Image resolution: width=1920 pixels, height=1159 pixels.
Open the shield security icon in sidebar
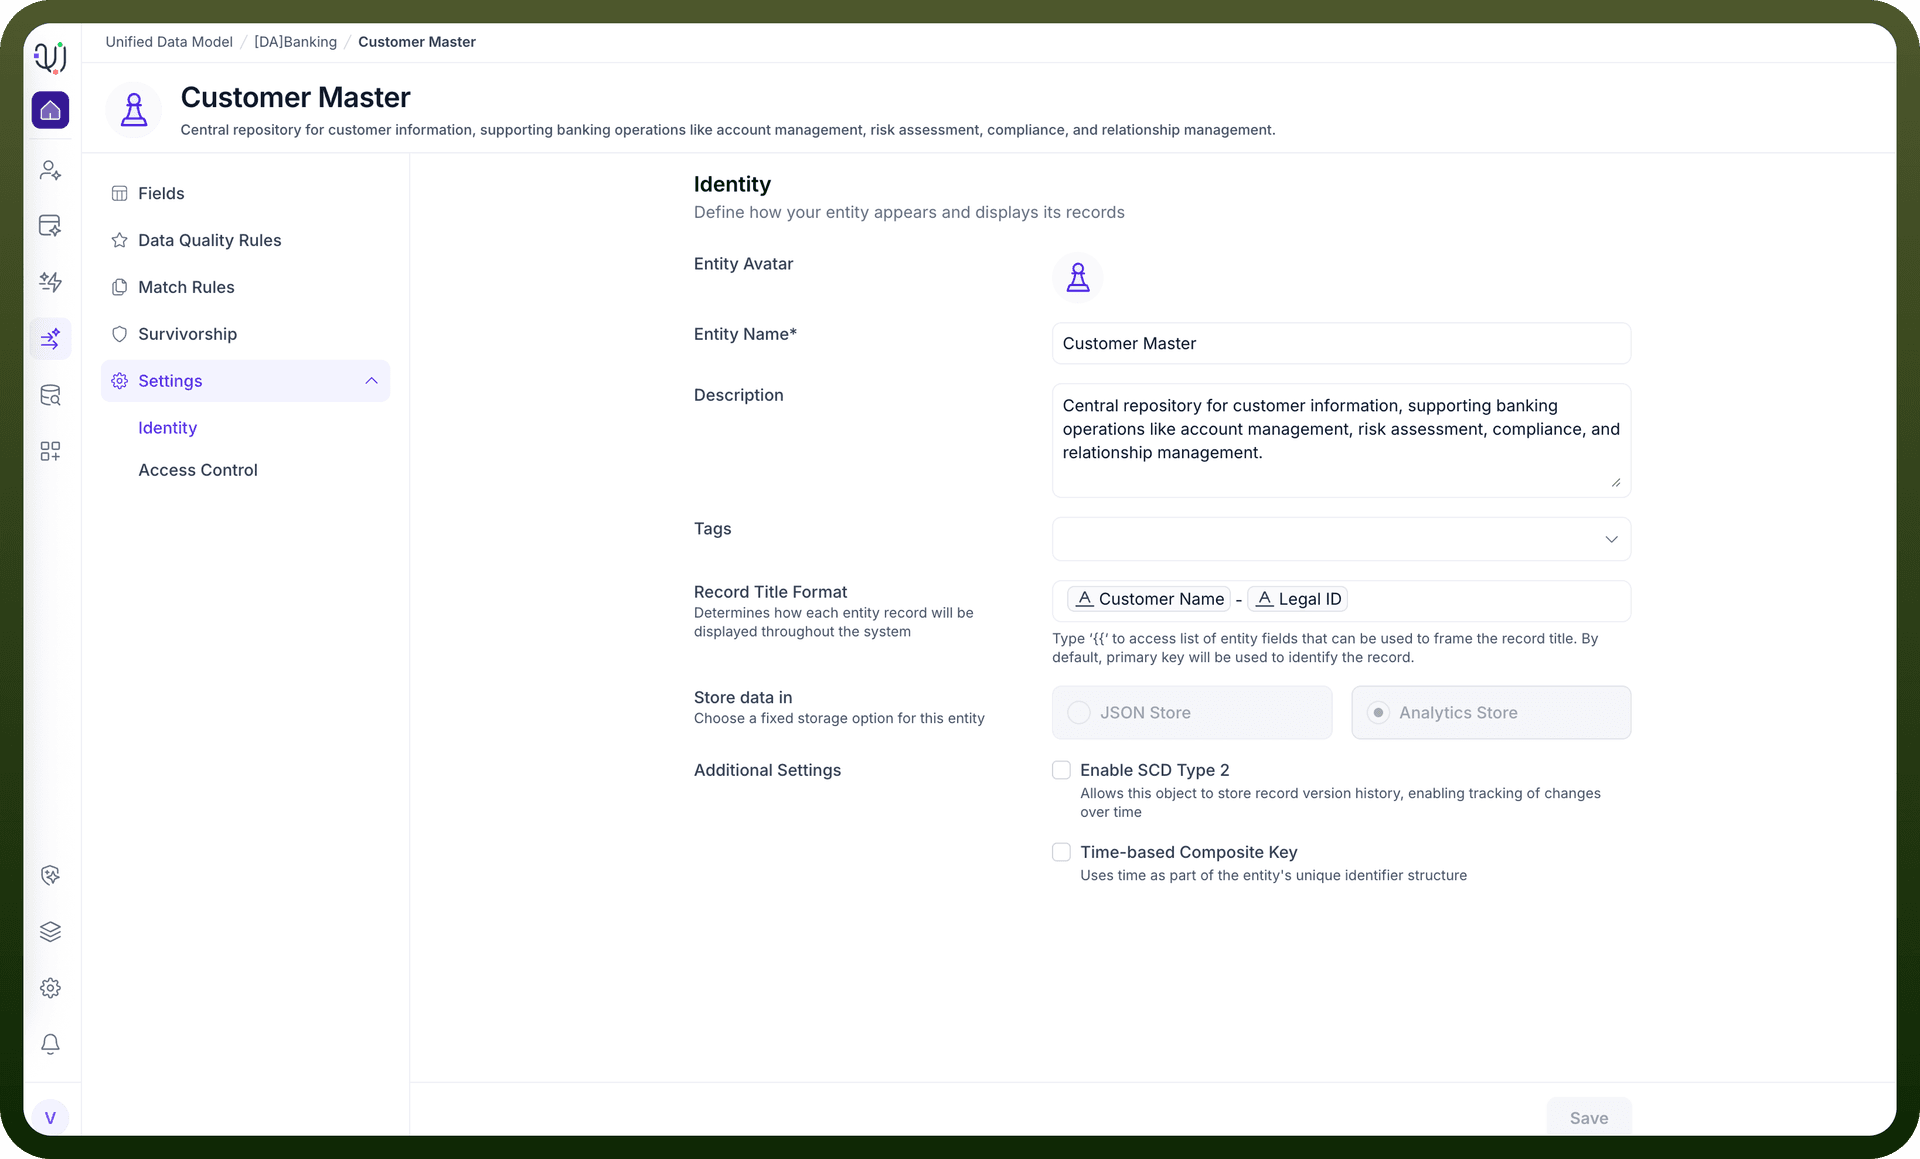coord(50,875)
